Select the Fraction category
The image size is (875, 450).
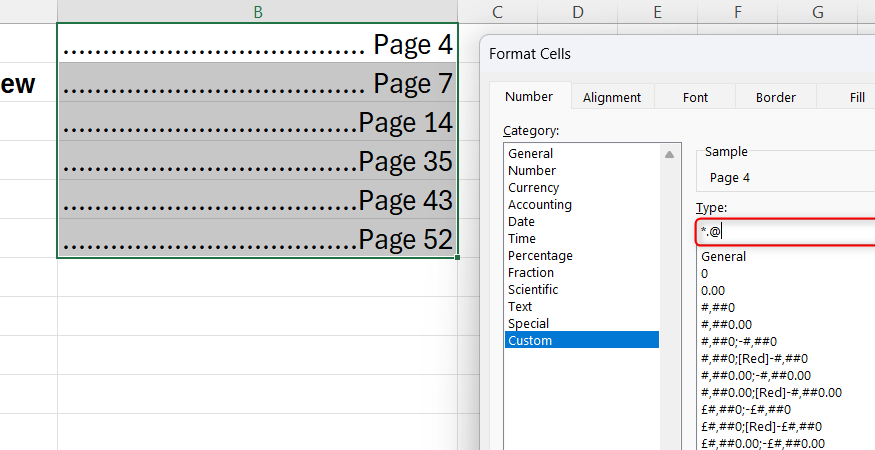[x=581, y=272]
